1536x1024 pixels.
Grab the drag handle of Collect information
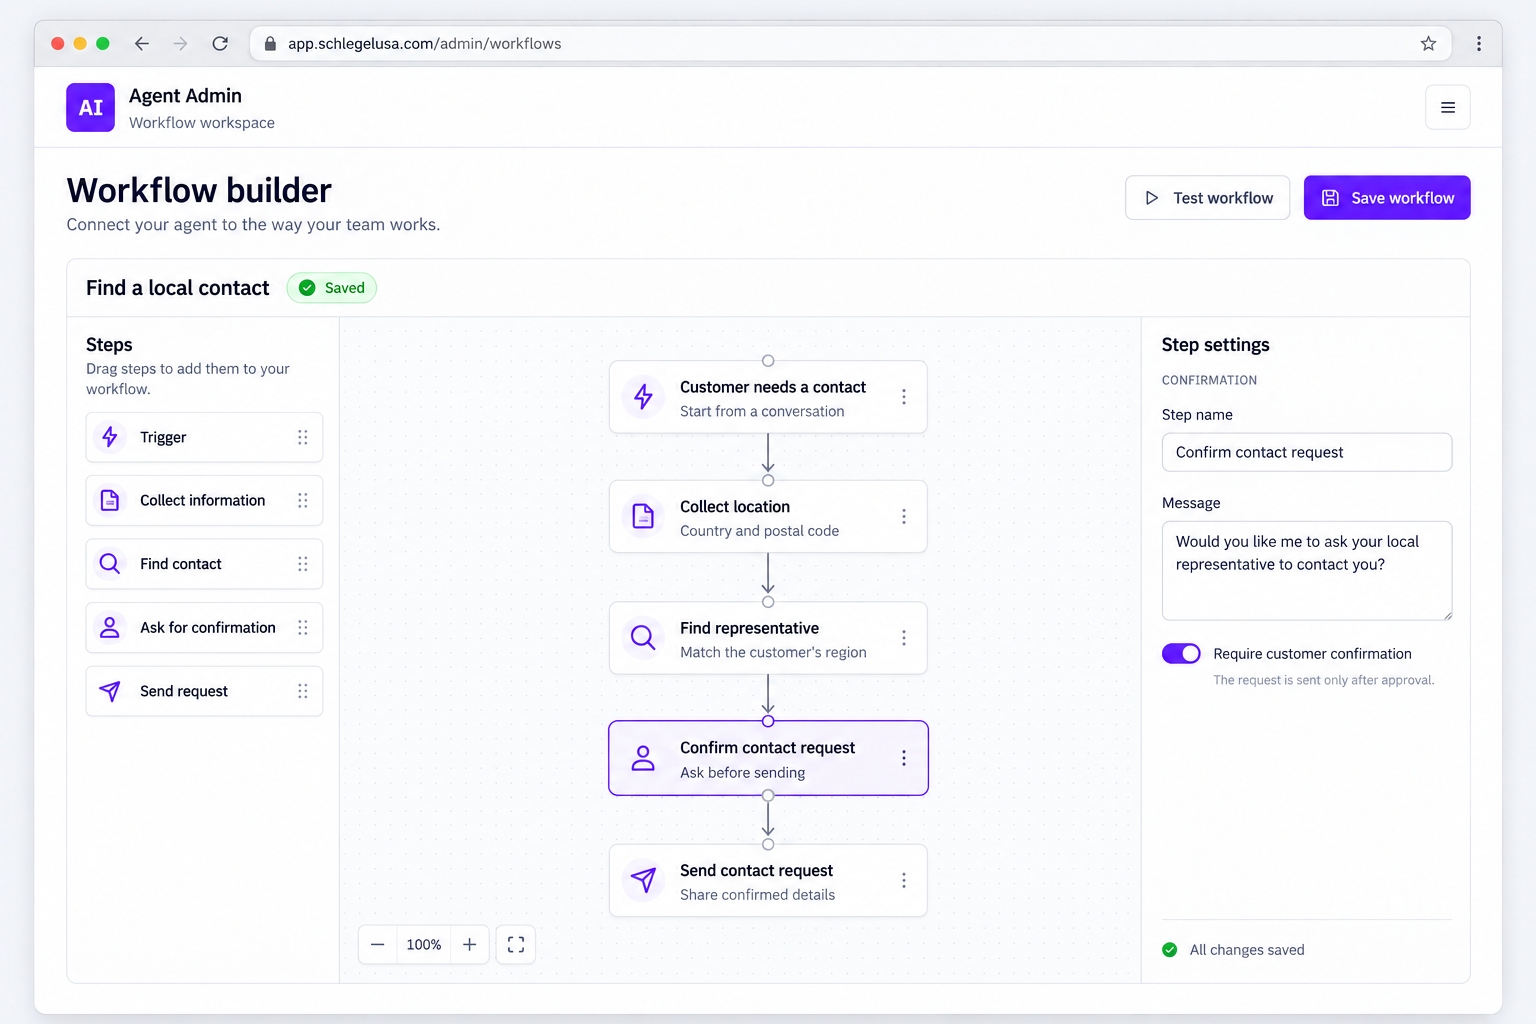click(x=302, y=500)
